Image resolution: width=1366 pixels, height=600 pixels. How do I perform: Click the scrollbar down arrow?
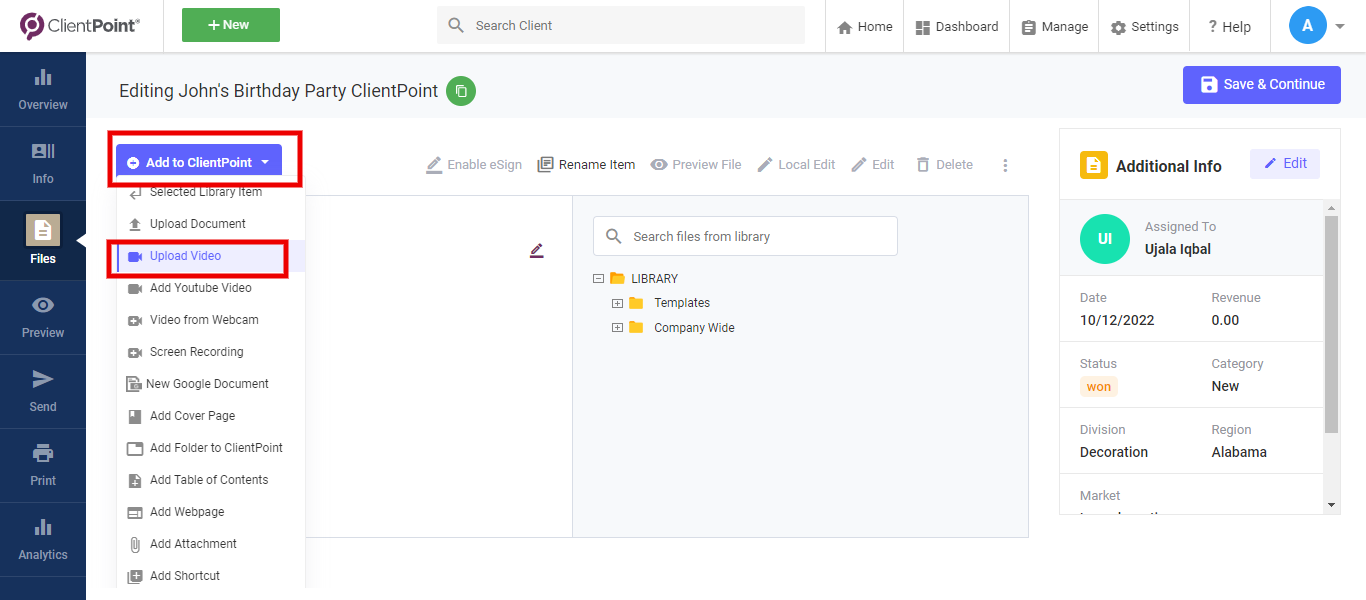tap(1331, 505)
